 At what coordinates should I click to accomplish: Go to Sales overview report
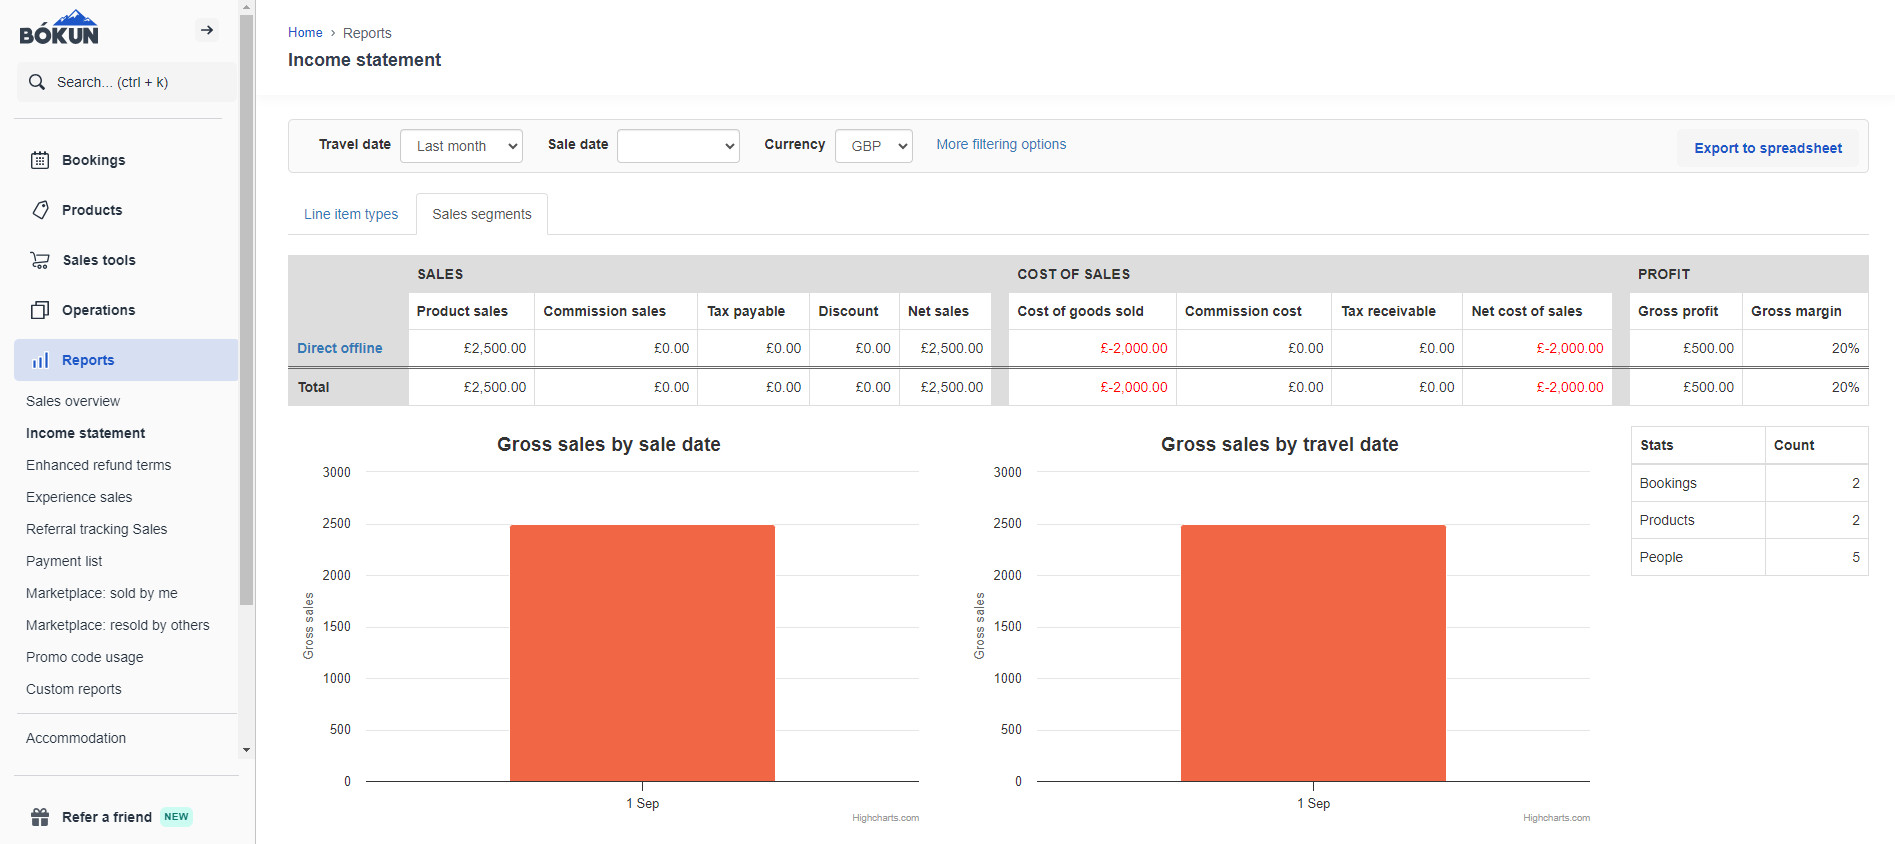click(73, 401)
